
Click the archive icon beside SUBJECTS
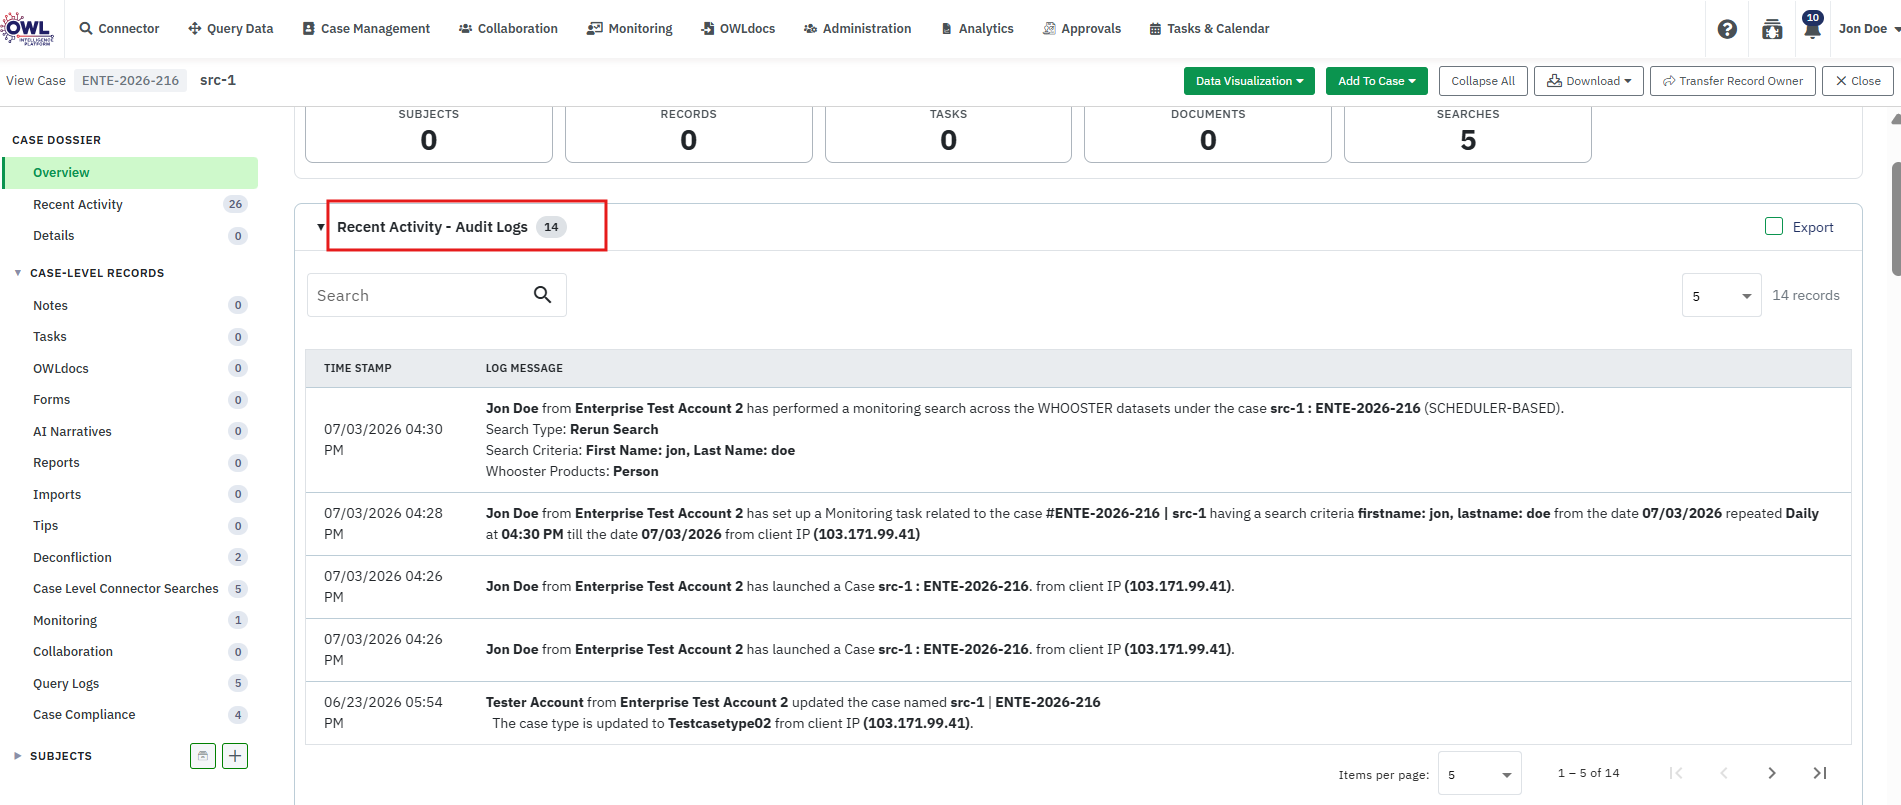(203, 756)
